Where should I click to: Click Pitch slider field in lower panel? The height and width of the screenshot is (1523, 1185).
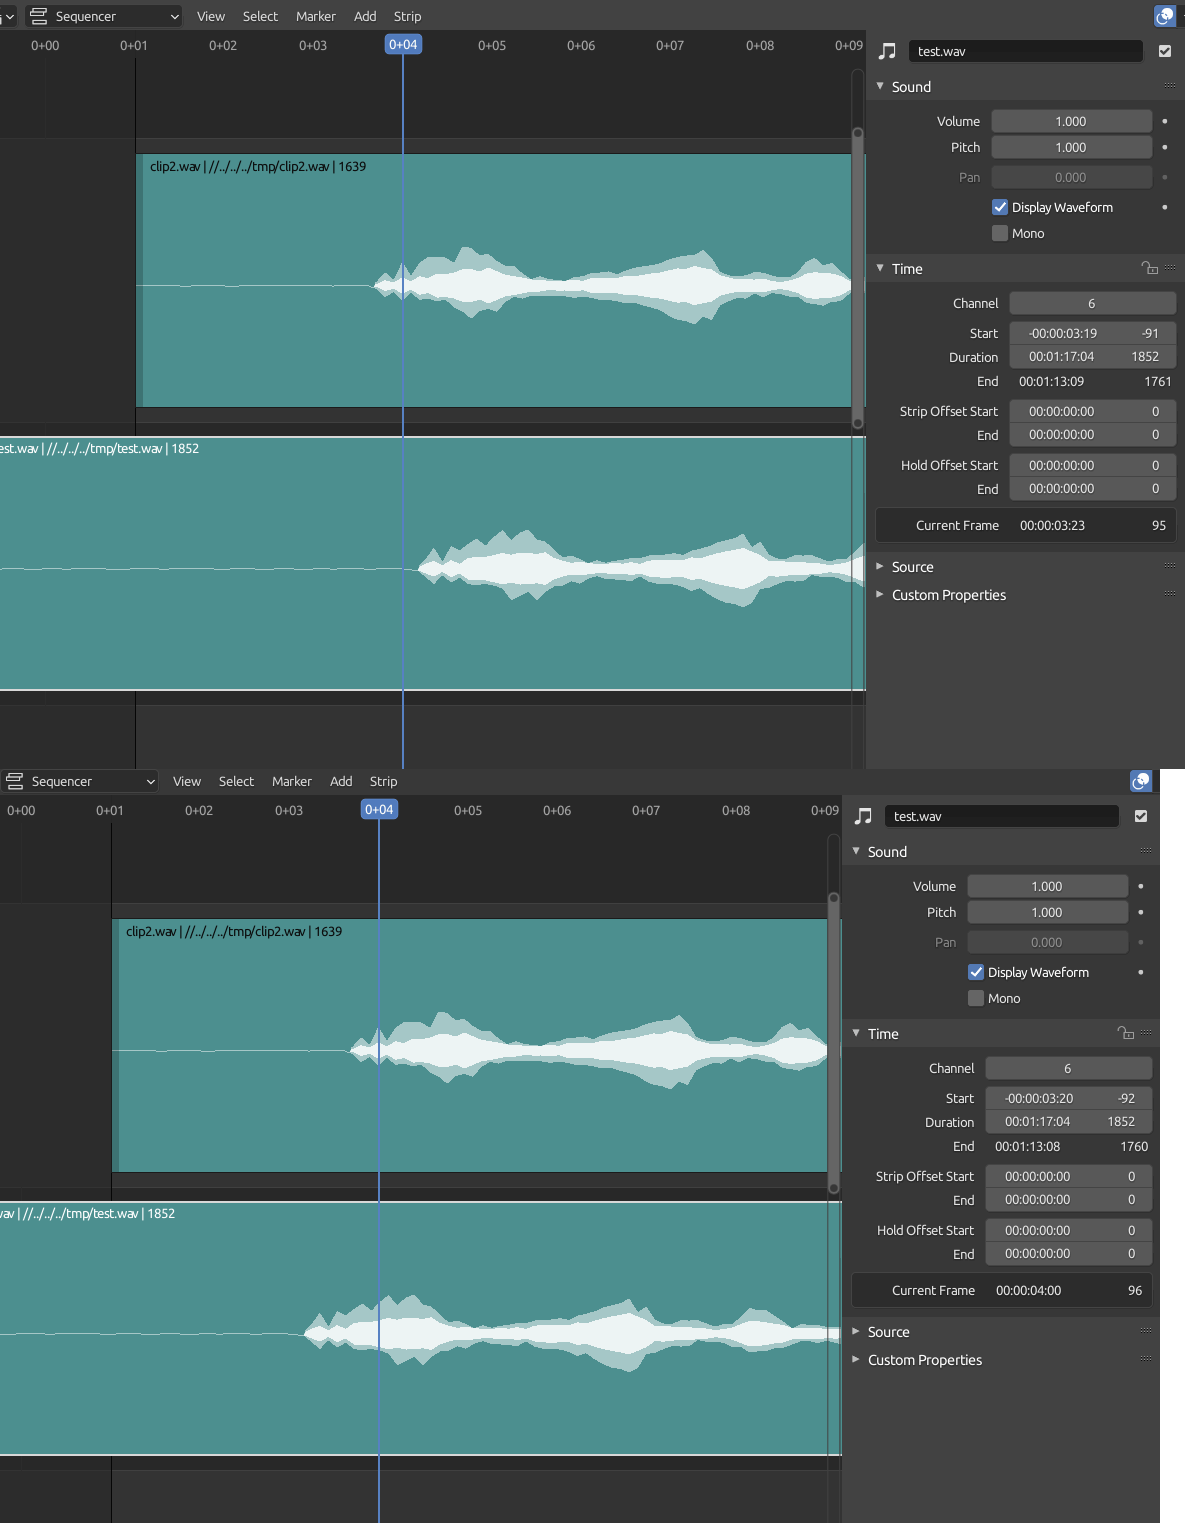click(1047, 912)
